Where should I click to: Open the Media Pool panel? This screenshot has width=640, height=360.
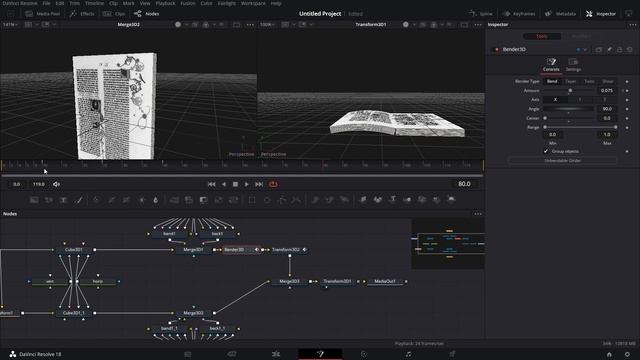click(42, 13)
